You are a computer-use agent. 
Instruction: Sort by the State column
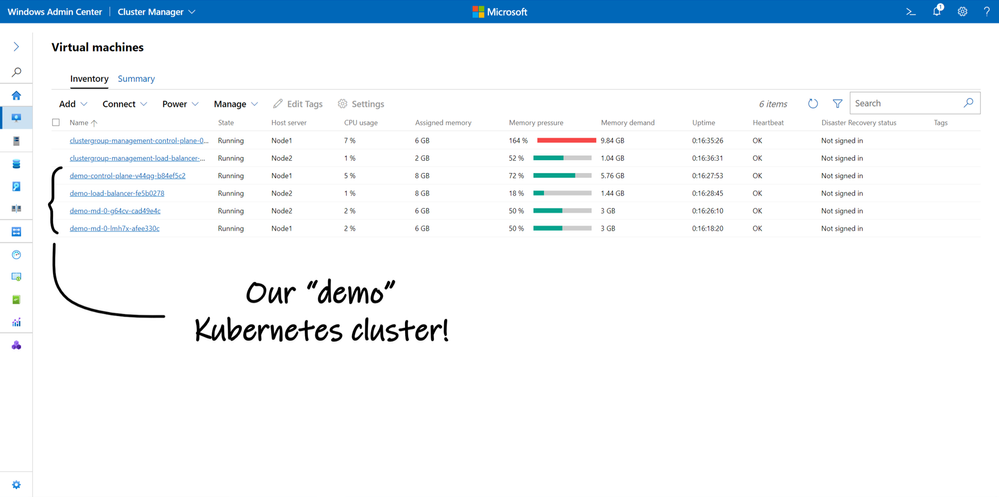coord(226,122)
